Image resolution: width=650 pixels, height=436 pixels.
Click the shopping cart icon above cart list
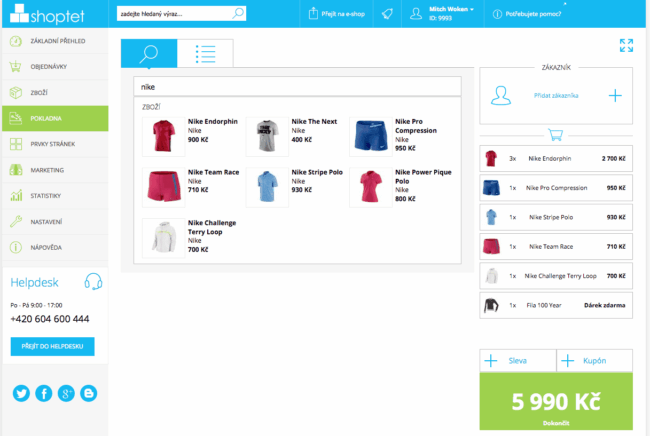click(x=555, y=135)
